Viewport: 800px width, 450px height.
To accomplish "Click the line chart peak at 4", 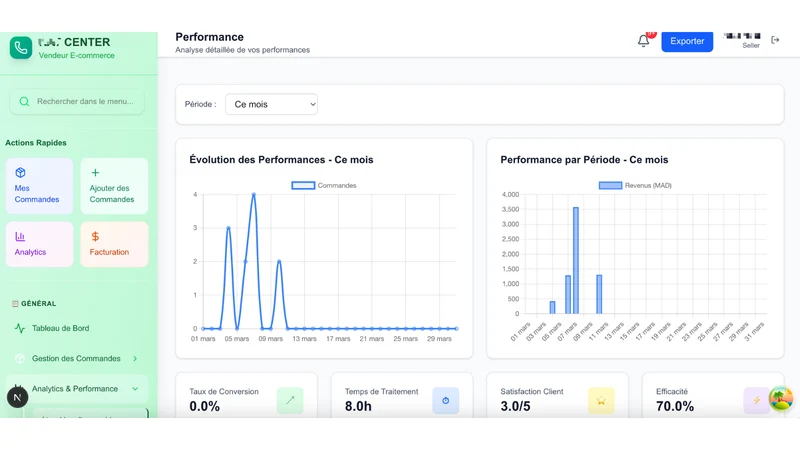I will [254, 194].
